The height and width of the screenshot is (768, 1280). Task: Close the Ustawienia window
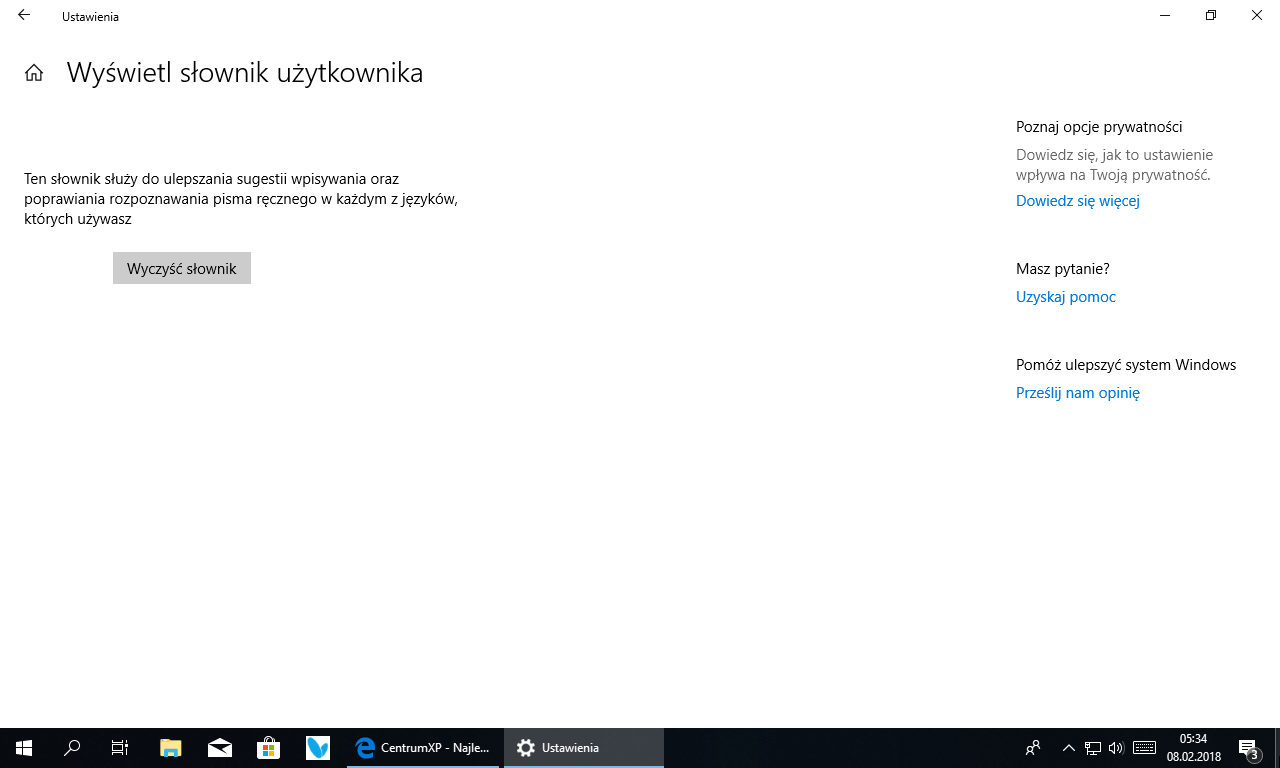(1257, 15)
